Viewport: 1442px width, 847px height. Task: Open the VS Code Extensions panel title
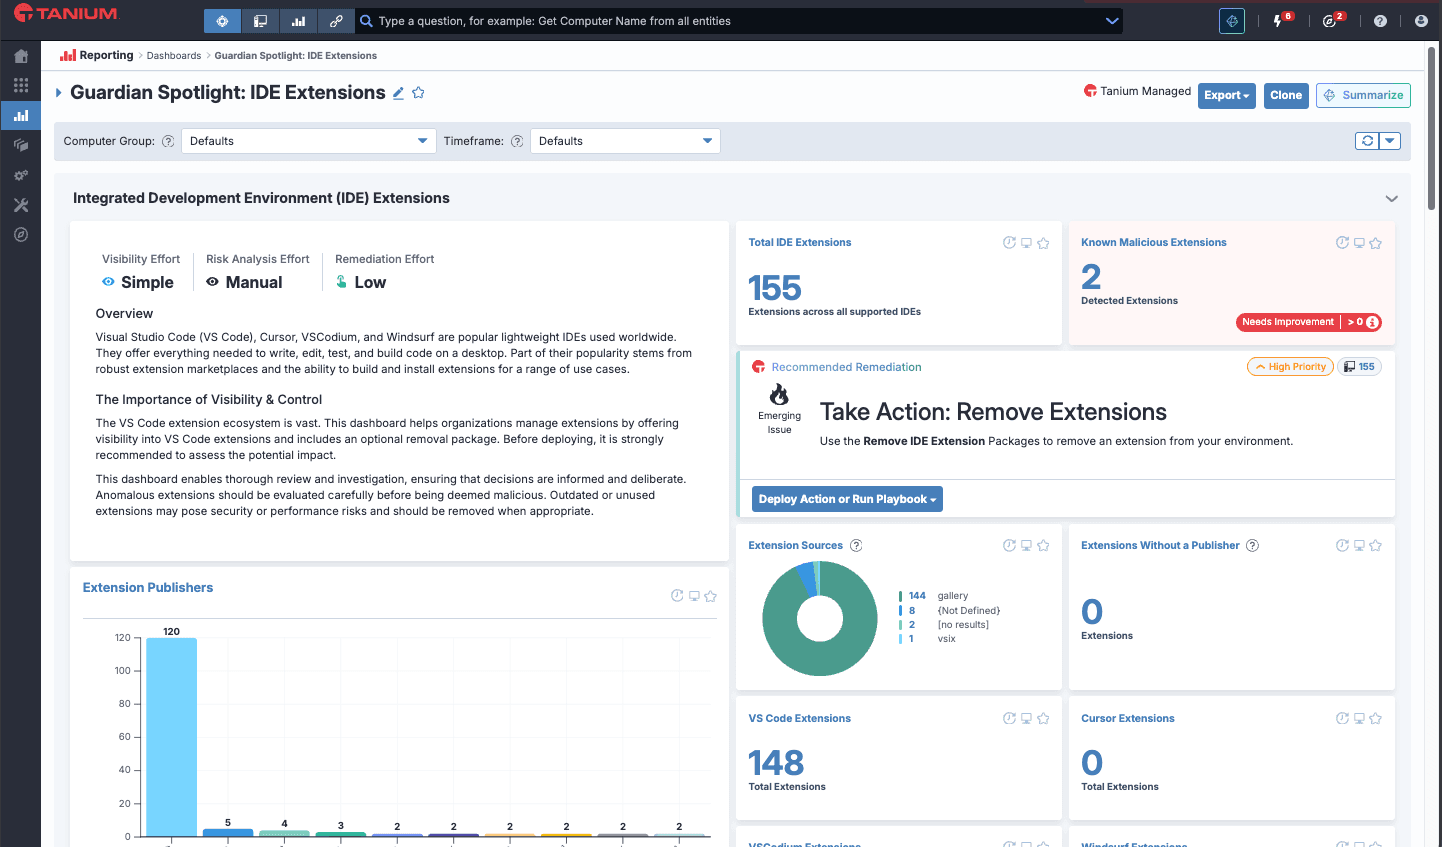pos(800,719)
